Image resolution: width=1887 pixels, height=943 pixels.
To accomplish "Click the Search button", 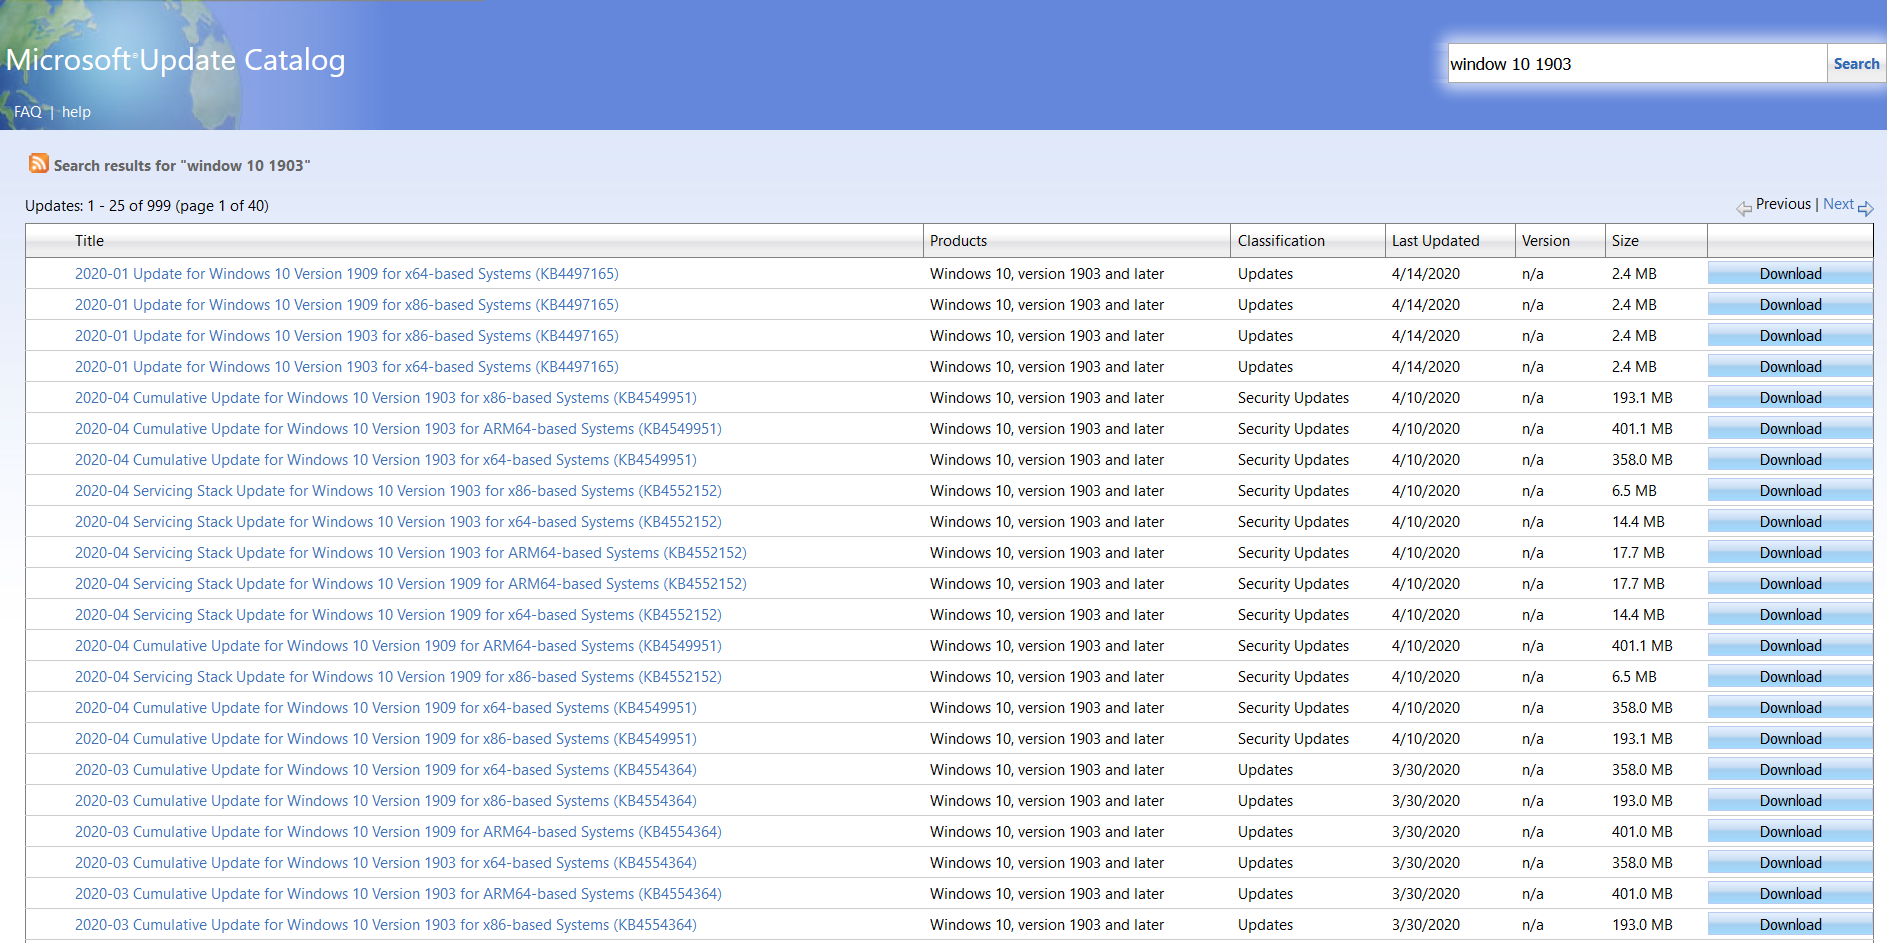I will 1856,63.
